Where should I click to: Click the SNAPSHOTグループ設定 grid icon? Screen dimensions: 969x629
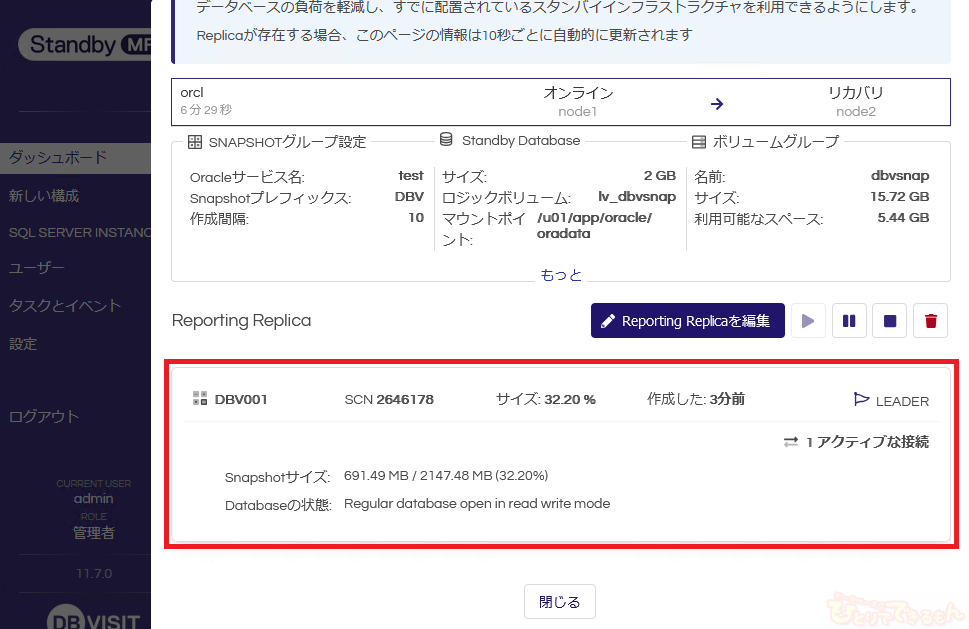pyautogui.click(x=195, y=142)
